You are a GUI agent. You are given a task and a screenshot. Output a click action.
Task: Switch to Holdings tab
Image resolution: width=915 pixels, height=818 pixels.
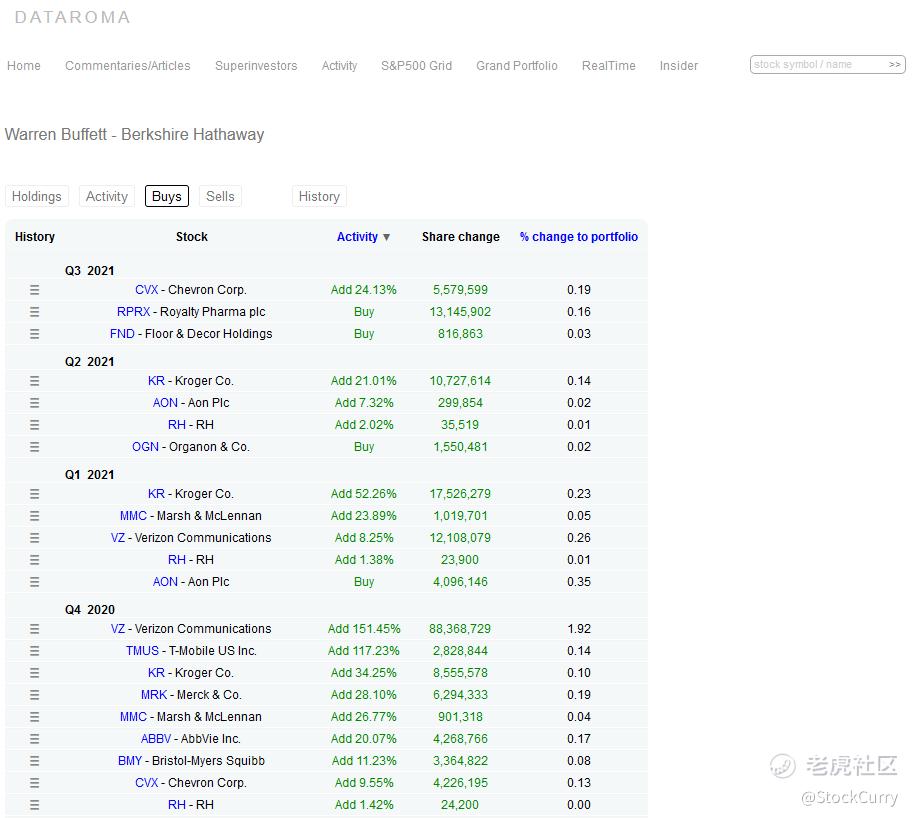point(37,197)
